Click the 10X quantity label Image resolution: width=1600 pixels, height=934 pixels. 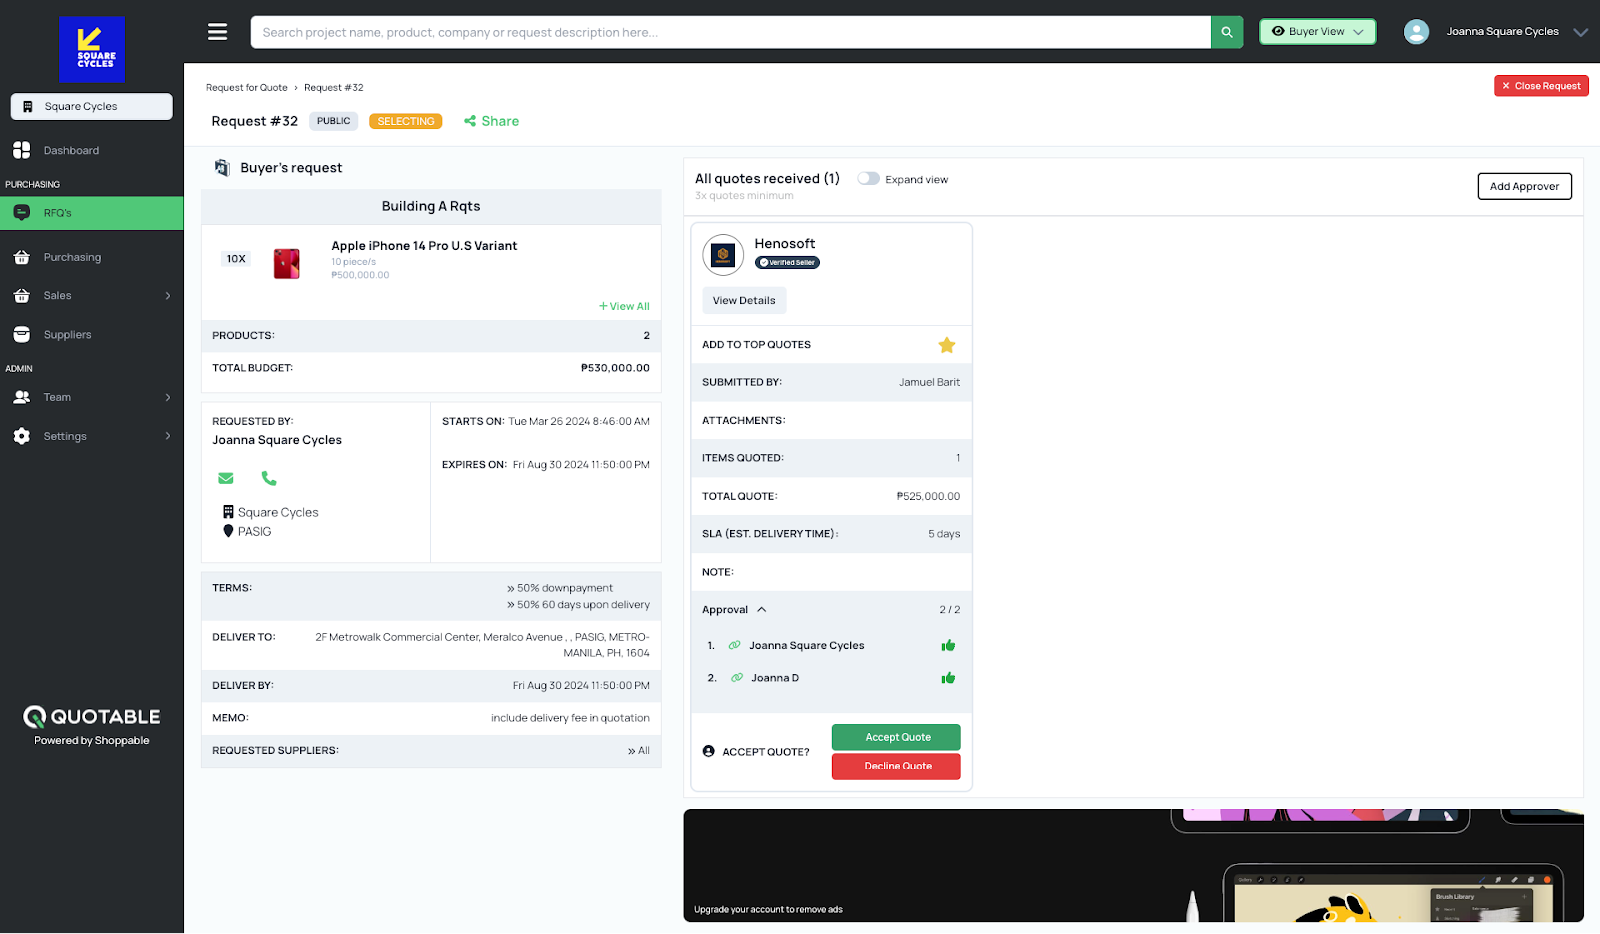[x=236, y=259]
